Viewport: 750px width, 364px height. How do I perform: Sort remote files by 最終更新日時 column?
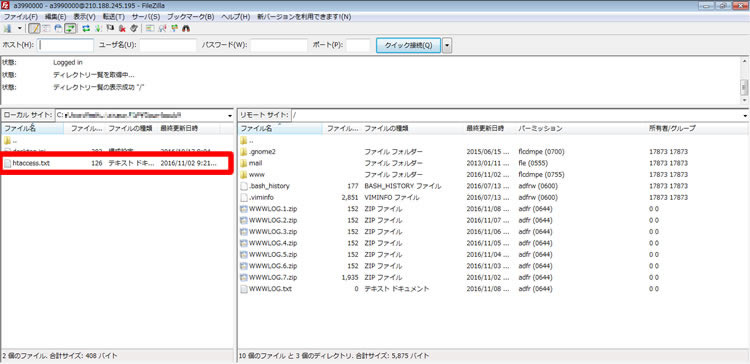click(489, 129)
